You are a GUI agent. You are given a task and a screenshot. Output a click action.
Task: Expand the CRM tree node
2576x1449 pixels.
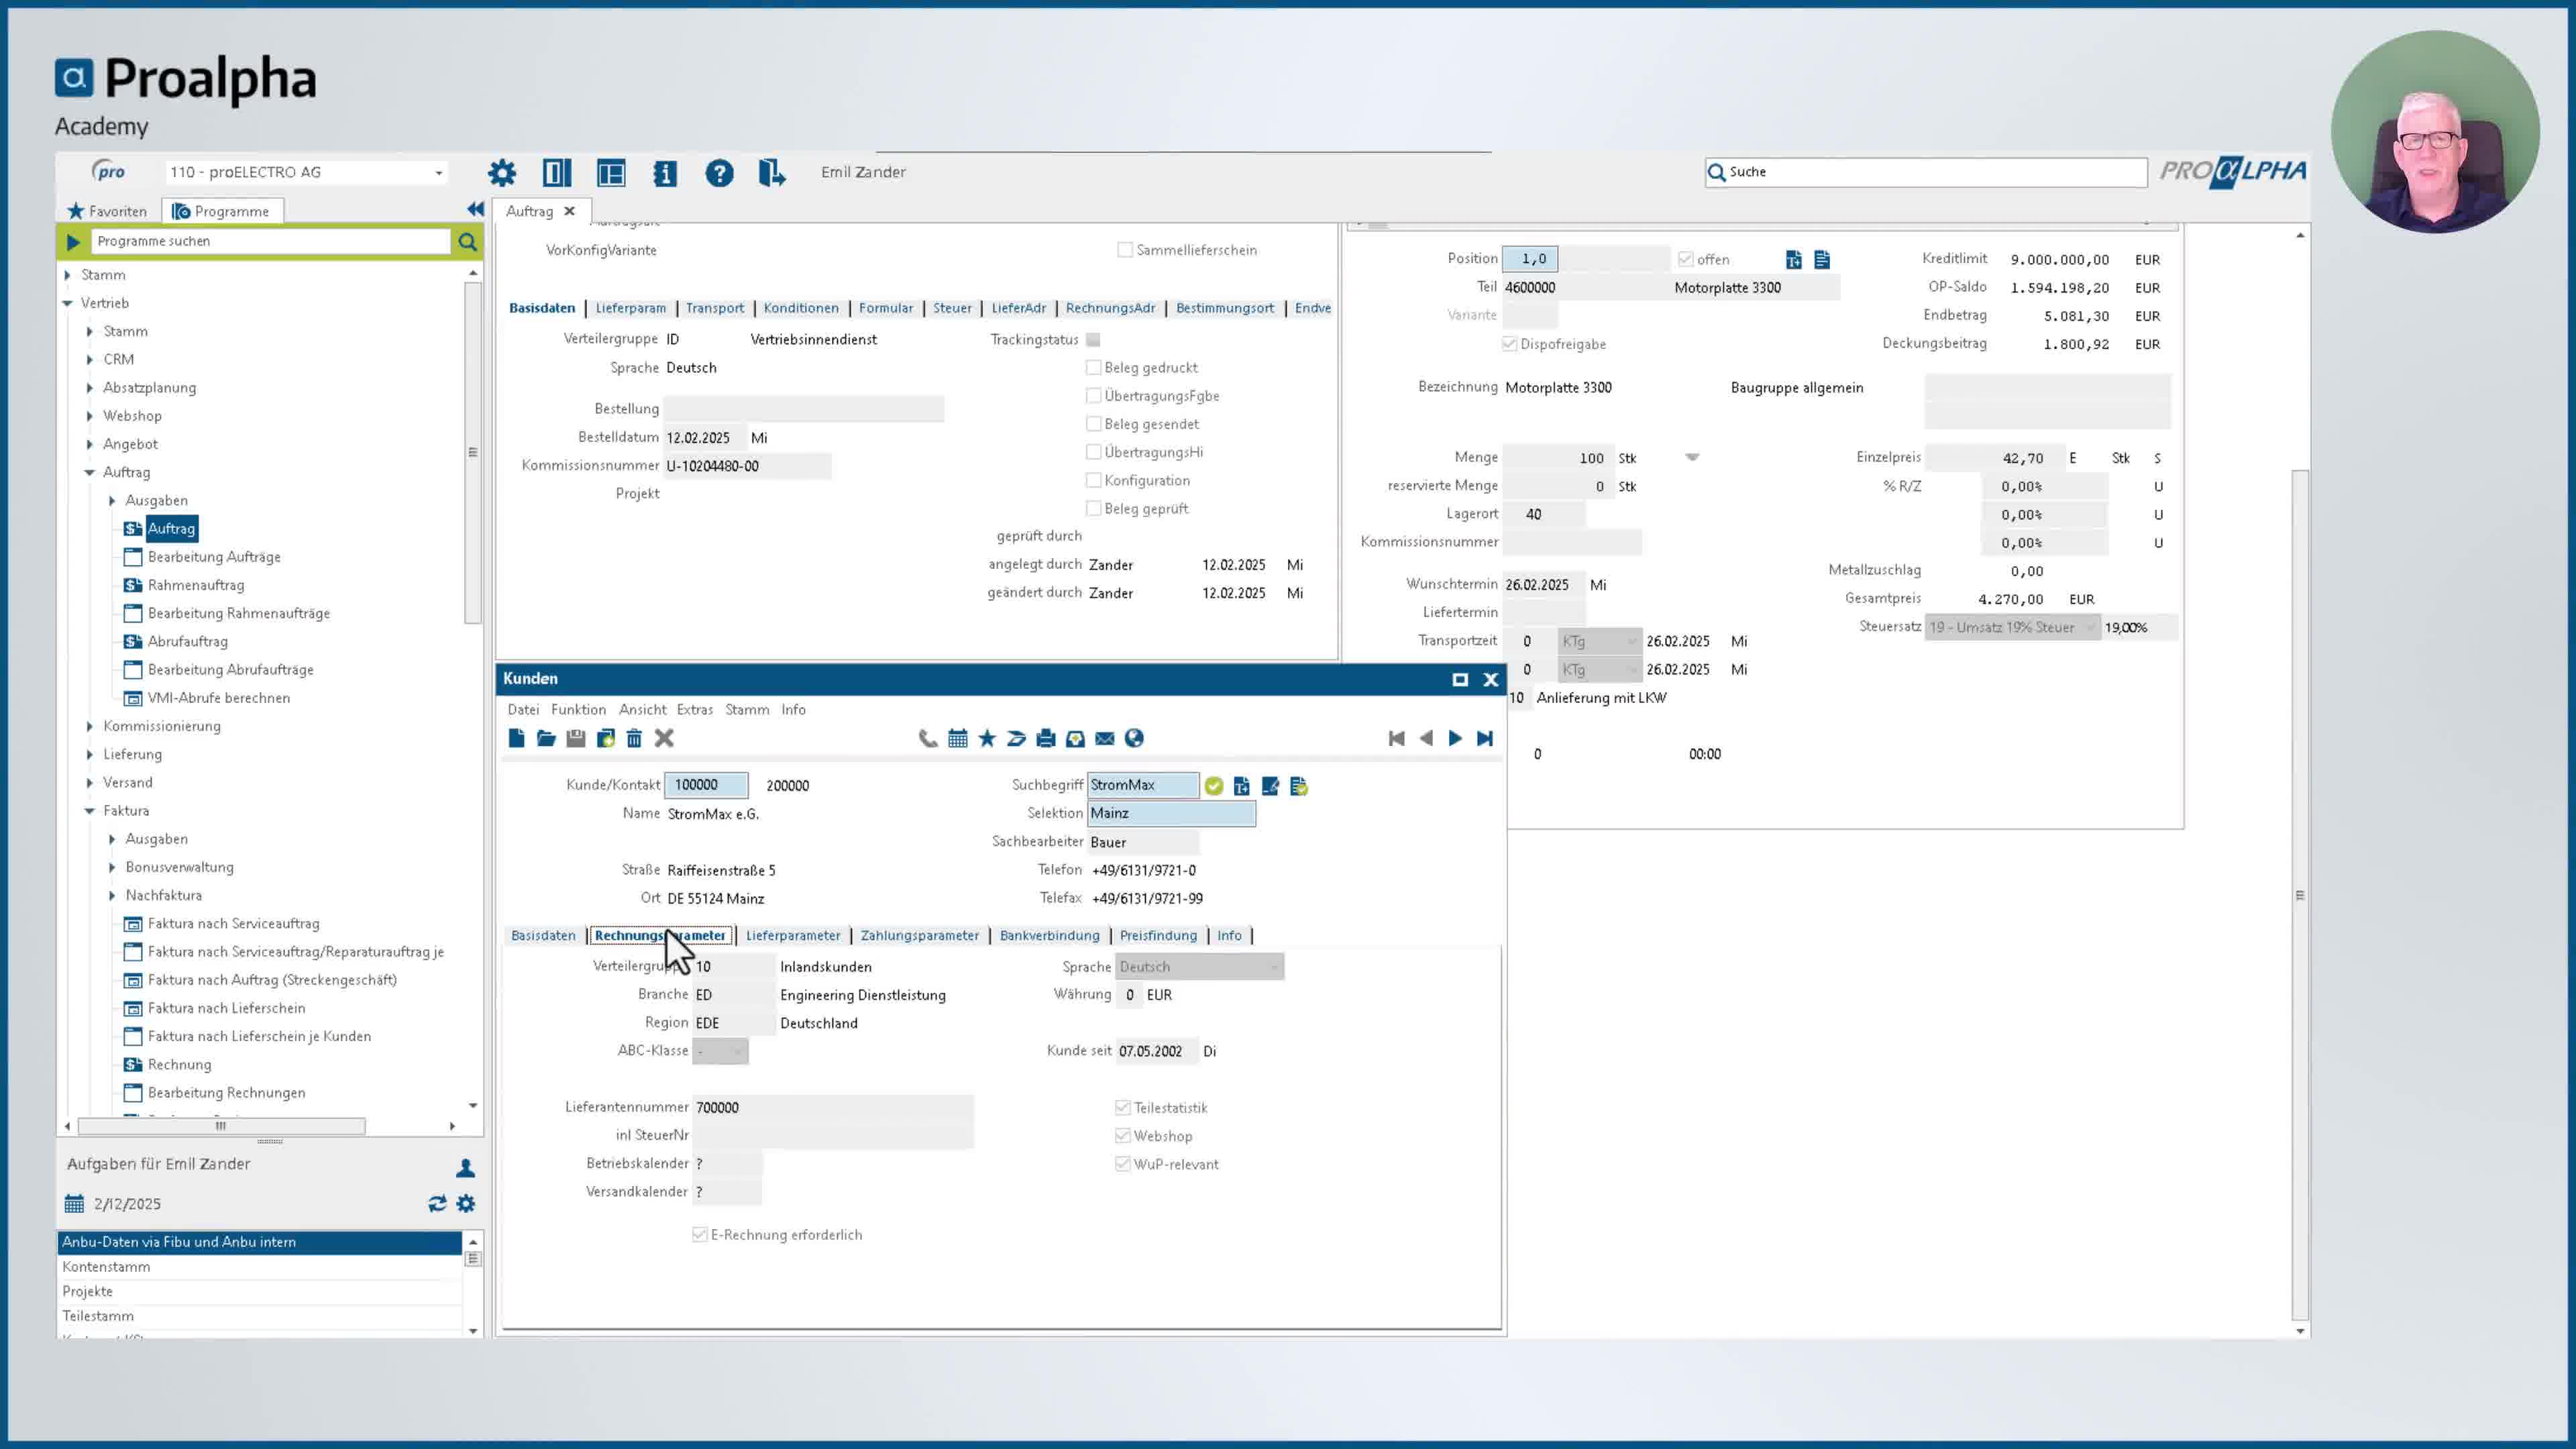tap(90, 359)
